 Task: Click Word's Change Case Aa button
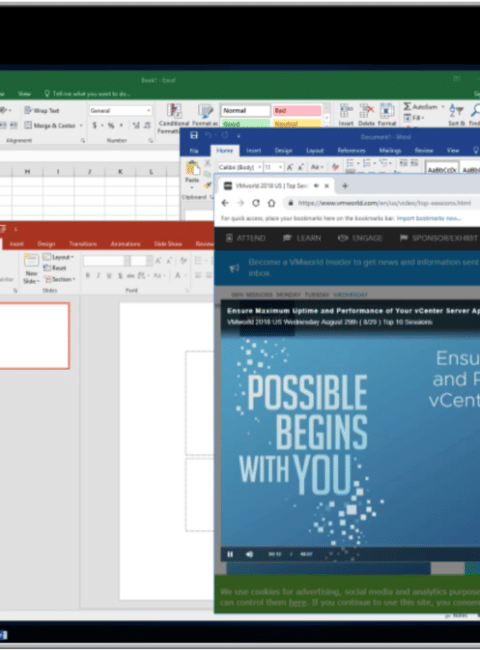click(x=317, y=167)
